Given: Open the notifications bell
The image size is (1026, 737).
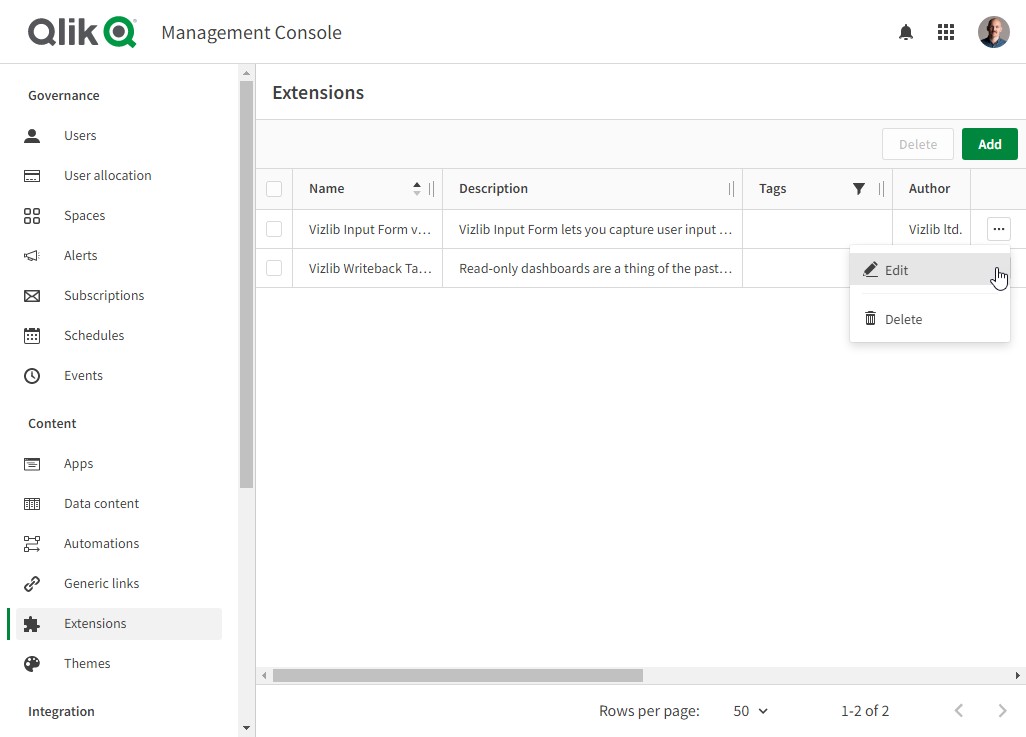Looking at the screenshot, I should click(906, 32).
